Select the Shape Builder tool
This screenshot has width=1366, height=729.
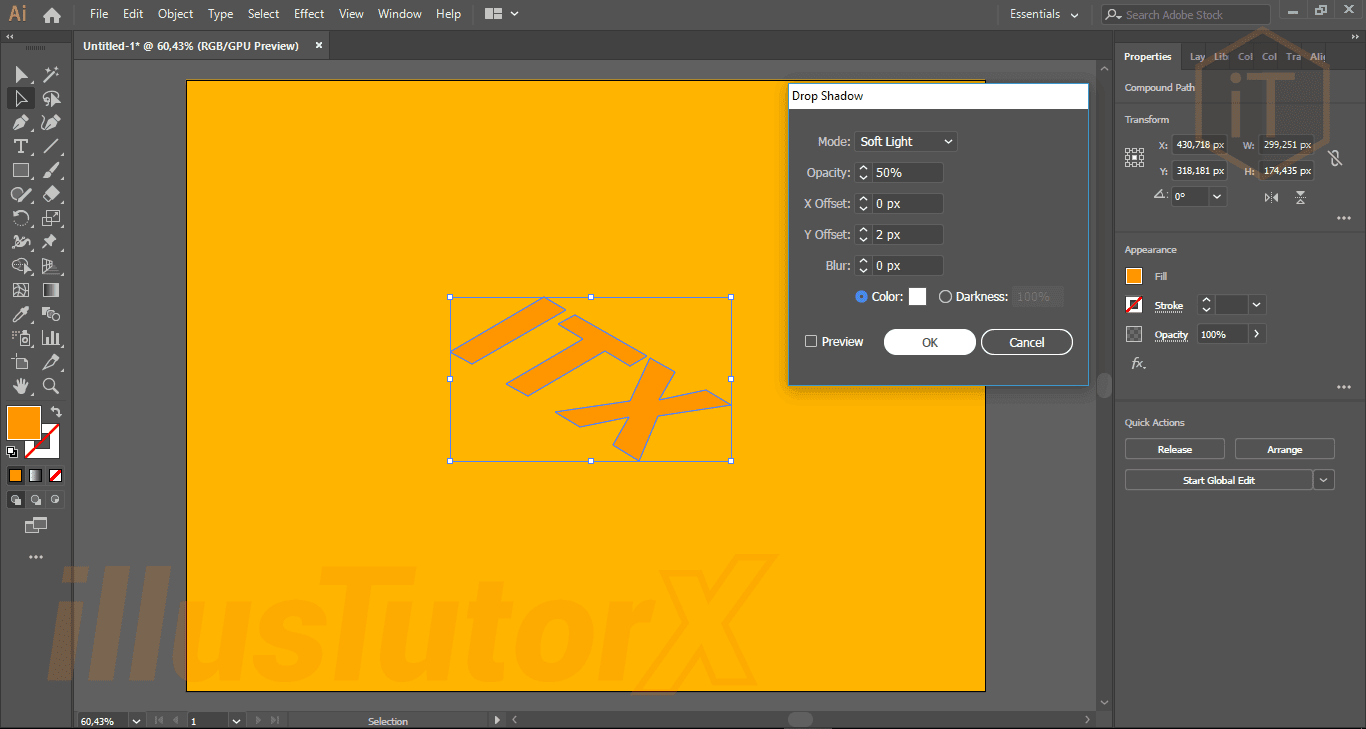coord(21,266)
